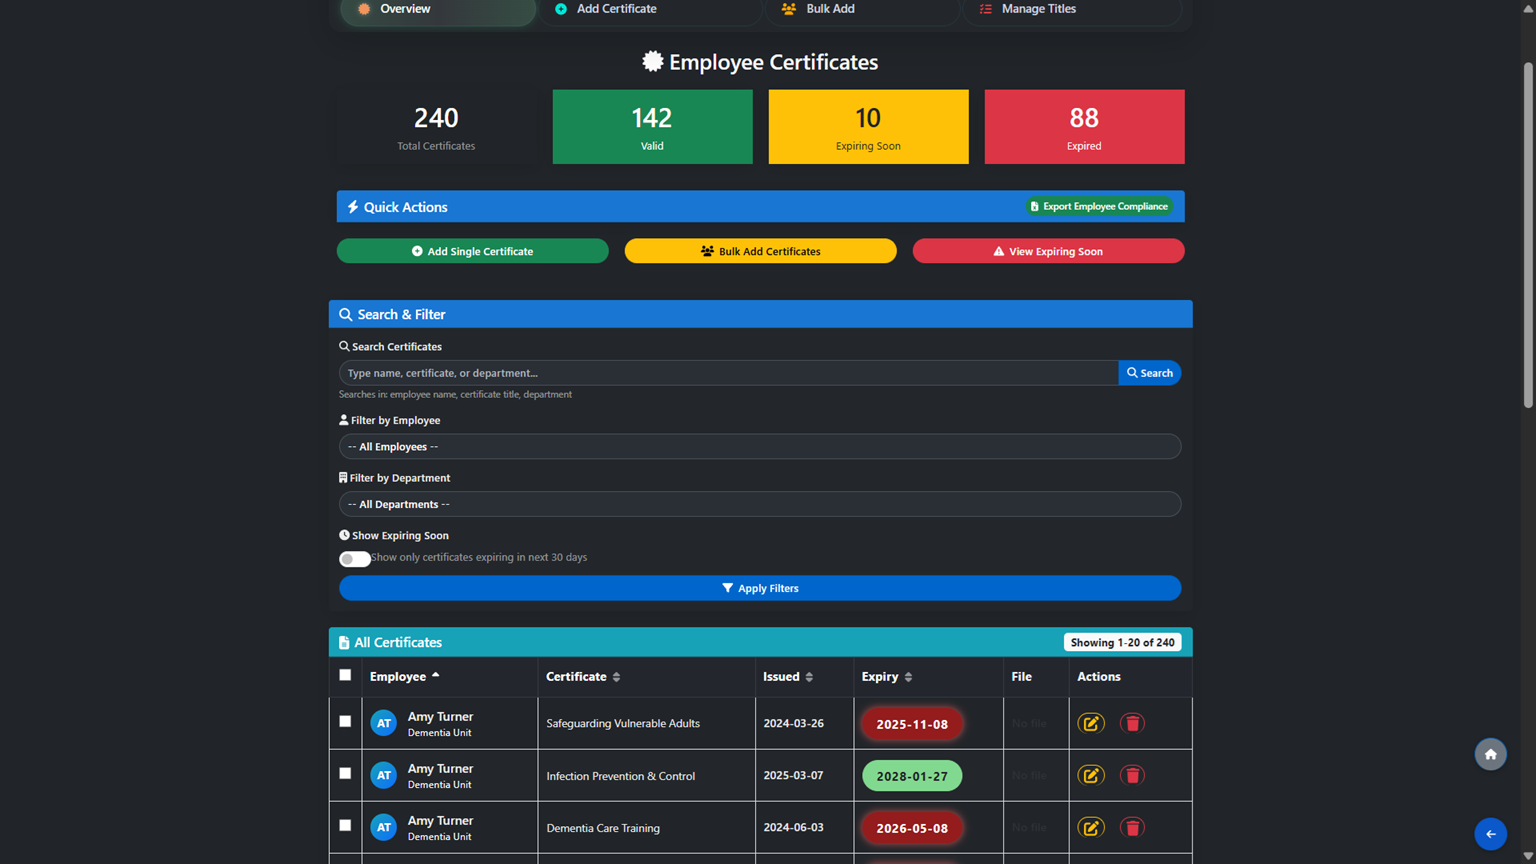Edit the Infection Prevention & Control certificate
Viewport: 1536px width, 864px height.
tap(1091, 775)
